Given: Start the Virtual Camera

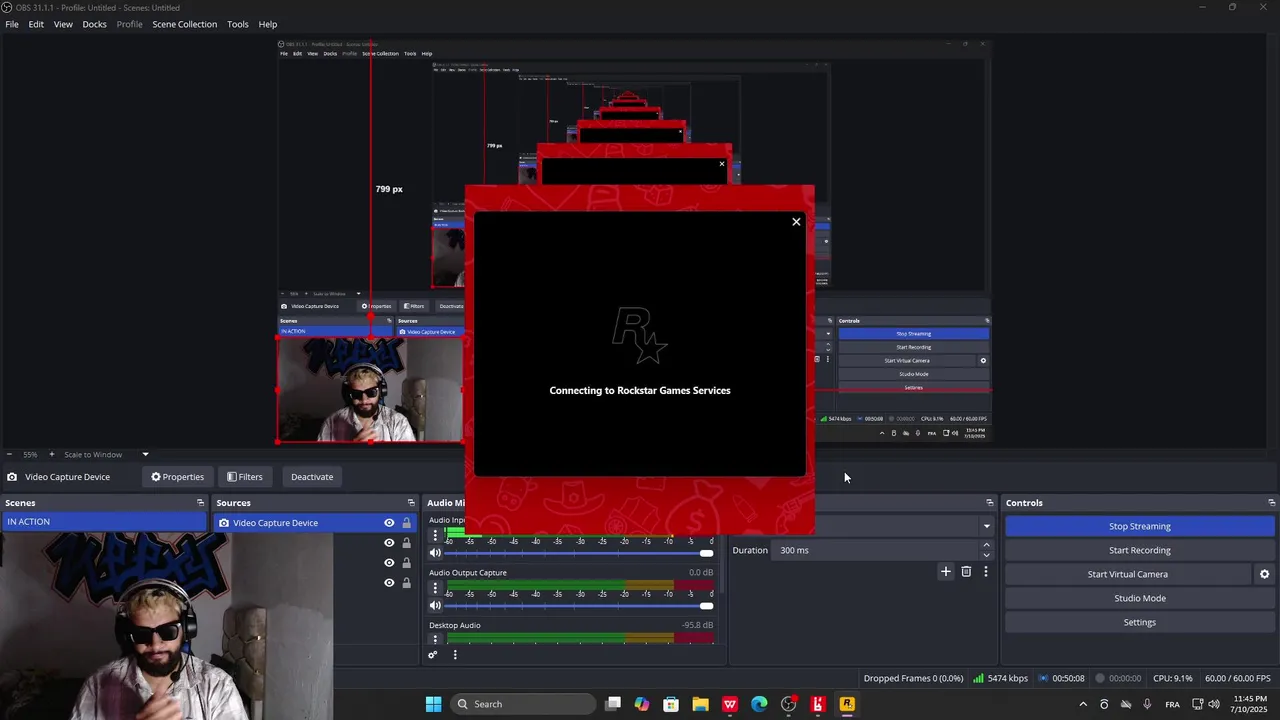Looking at the screenshot, I should click(1127, 574).
